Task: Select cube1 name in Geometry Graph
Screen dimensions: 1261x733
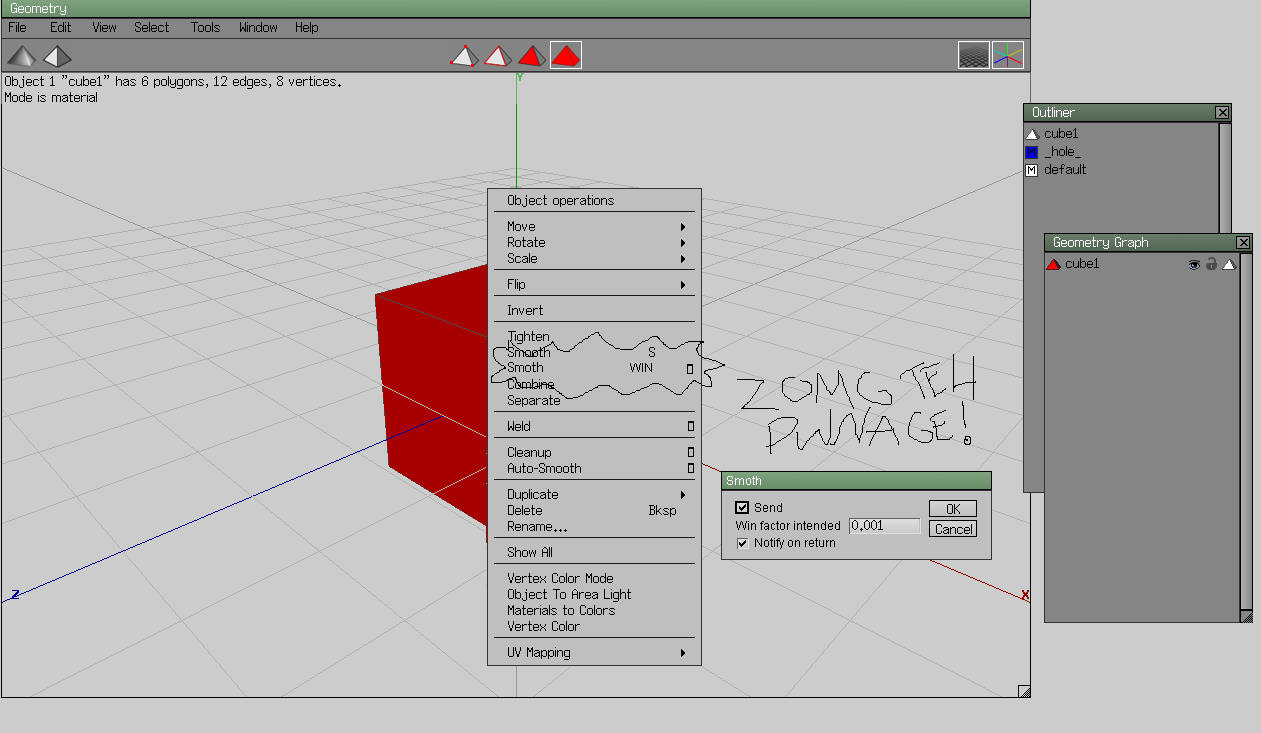Action: point(1082,264)
